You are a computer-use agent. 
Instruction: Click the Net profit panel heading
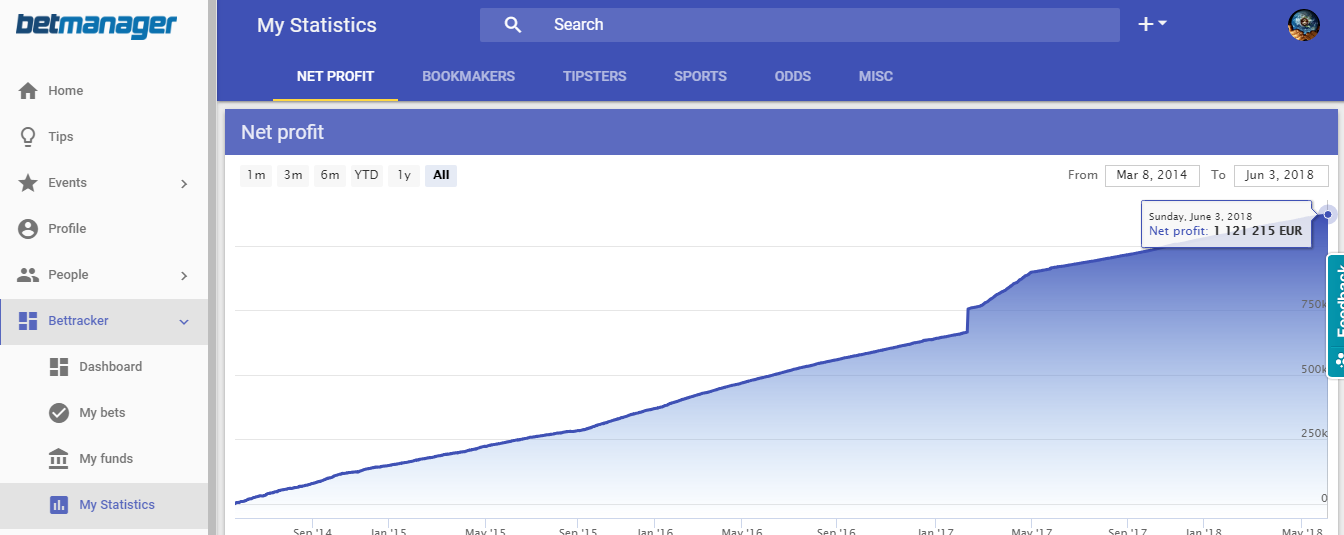283,132
